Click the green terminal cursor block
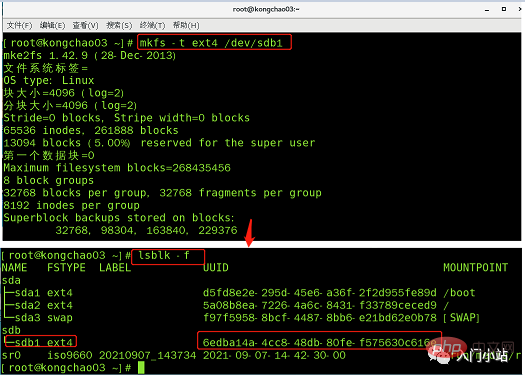525x380 pixels. click(141, 368)
